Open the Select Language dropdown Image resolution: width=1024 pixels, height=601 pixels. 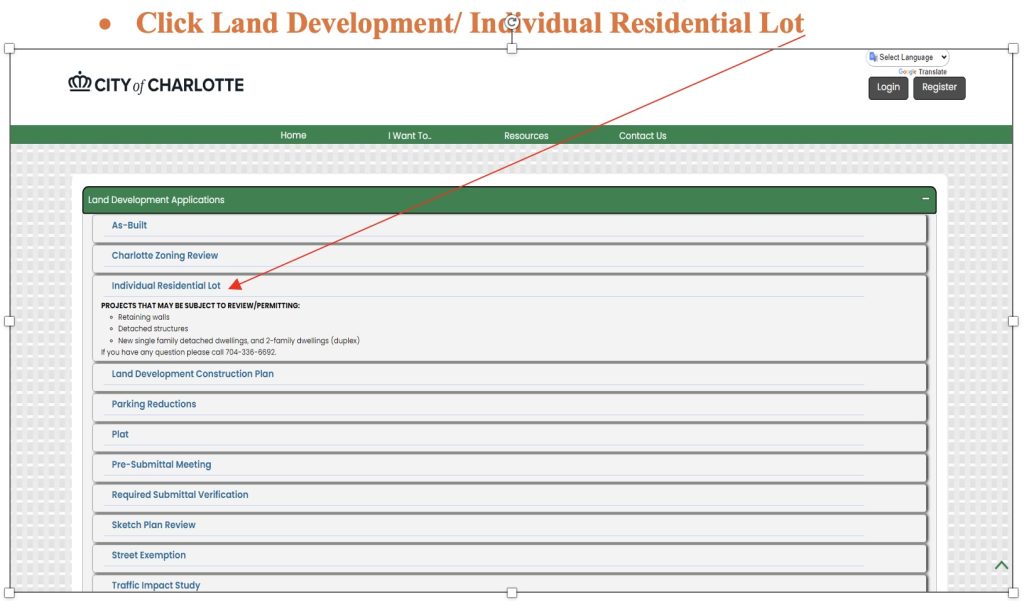(908, 58)
